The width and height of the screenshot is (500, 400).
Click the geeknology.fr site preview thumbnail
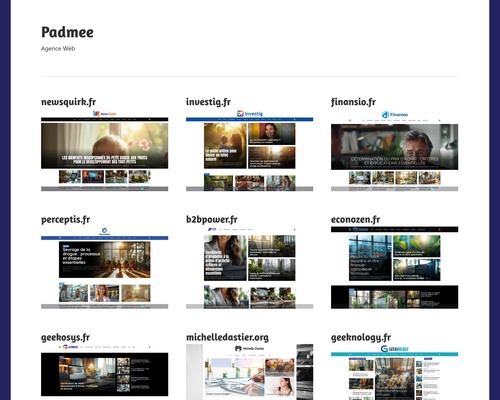pos(395,372)
